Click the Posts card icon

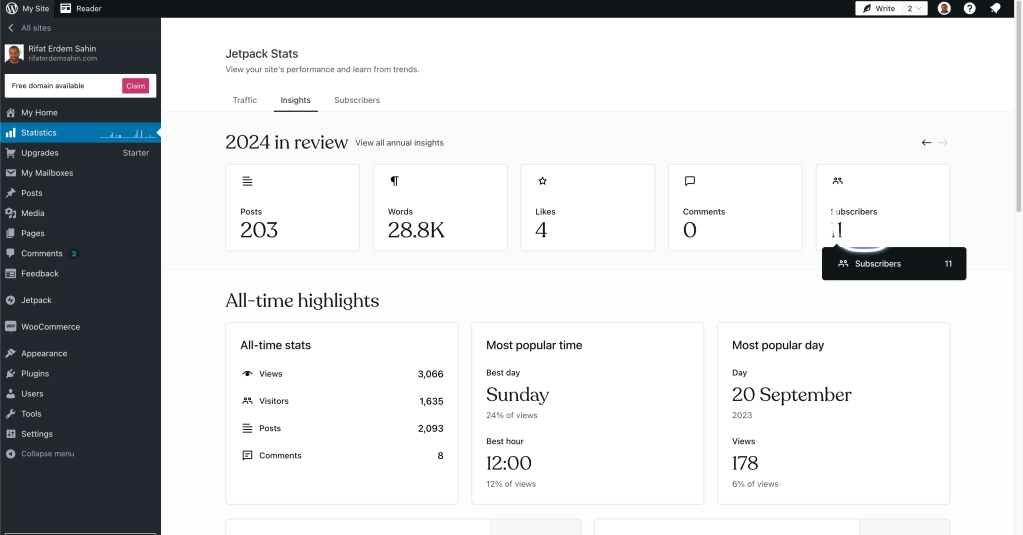(247, 181)
